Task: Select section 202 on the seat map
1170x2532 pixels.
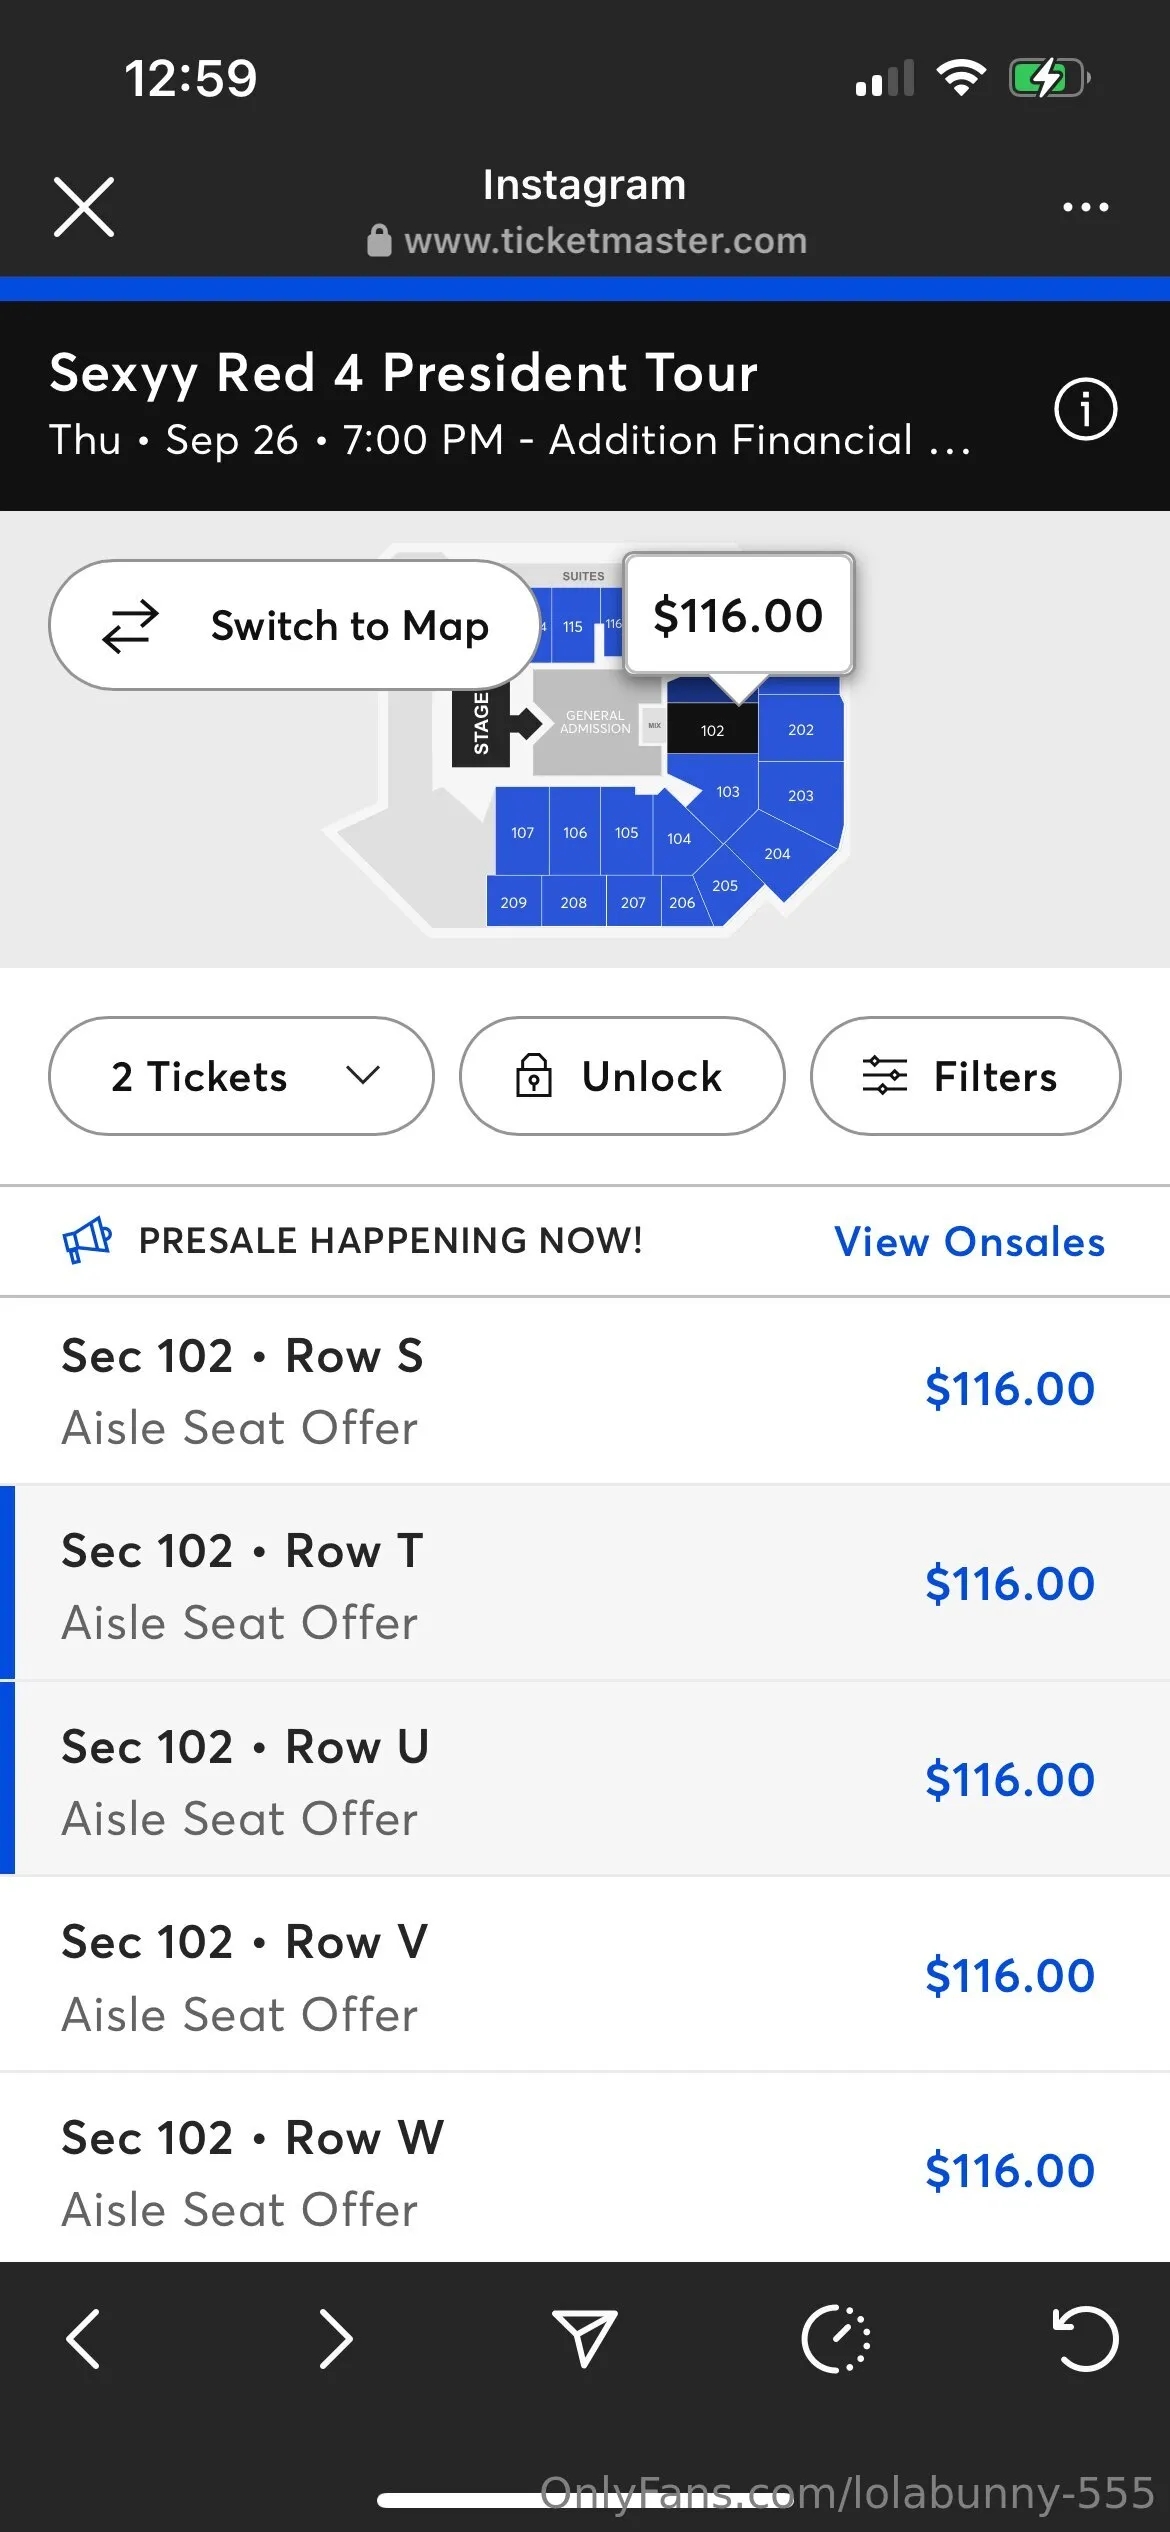Action: [x=801, y=730]
